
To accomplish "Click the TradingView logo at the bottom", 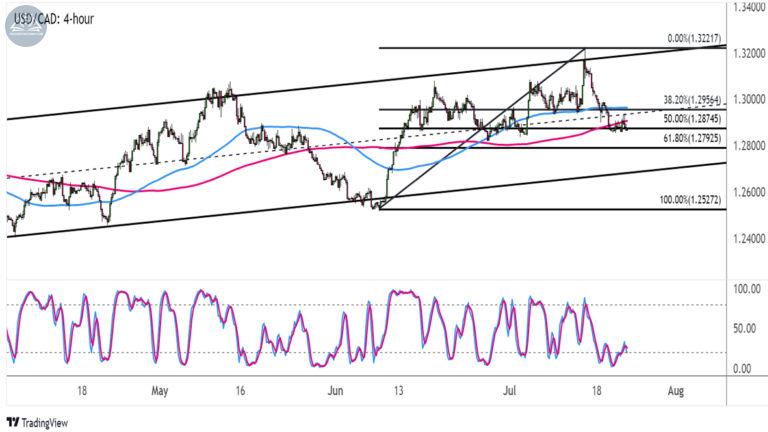I will point(37,423).
